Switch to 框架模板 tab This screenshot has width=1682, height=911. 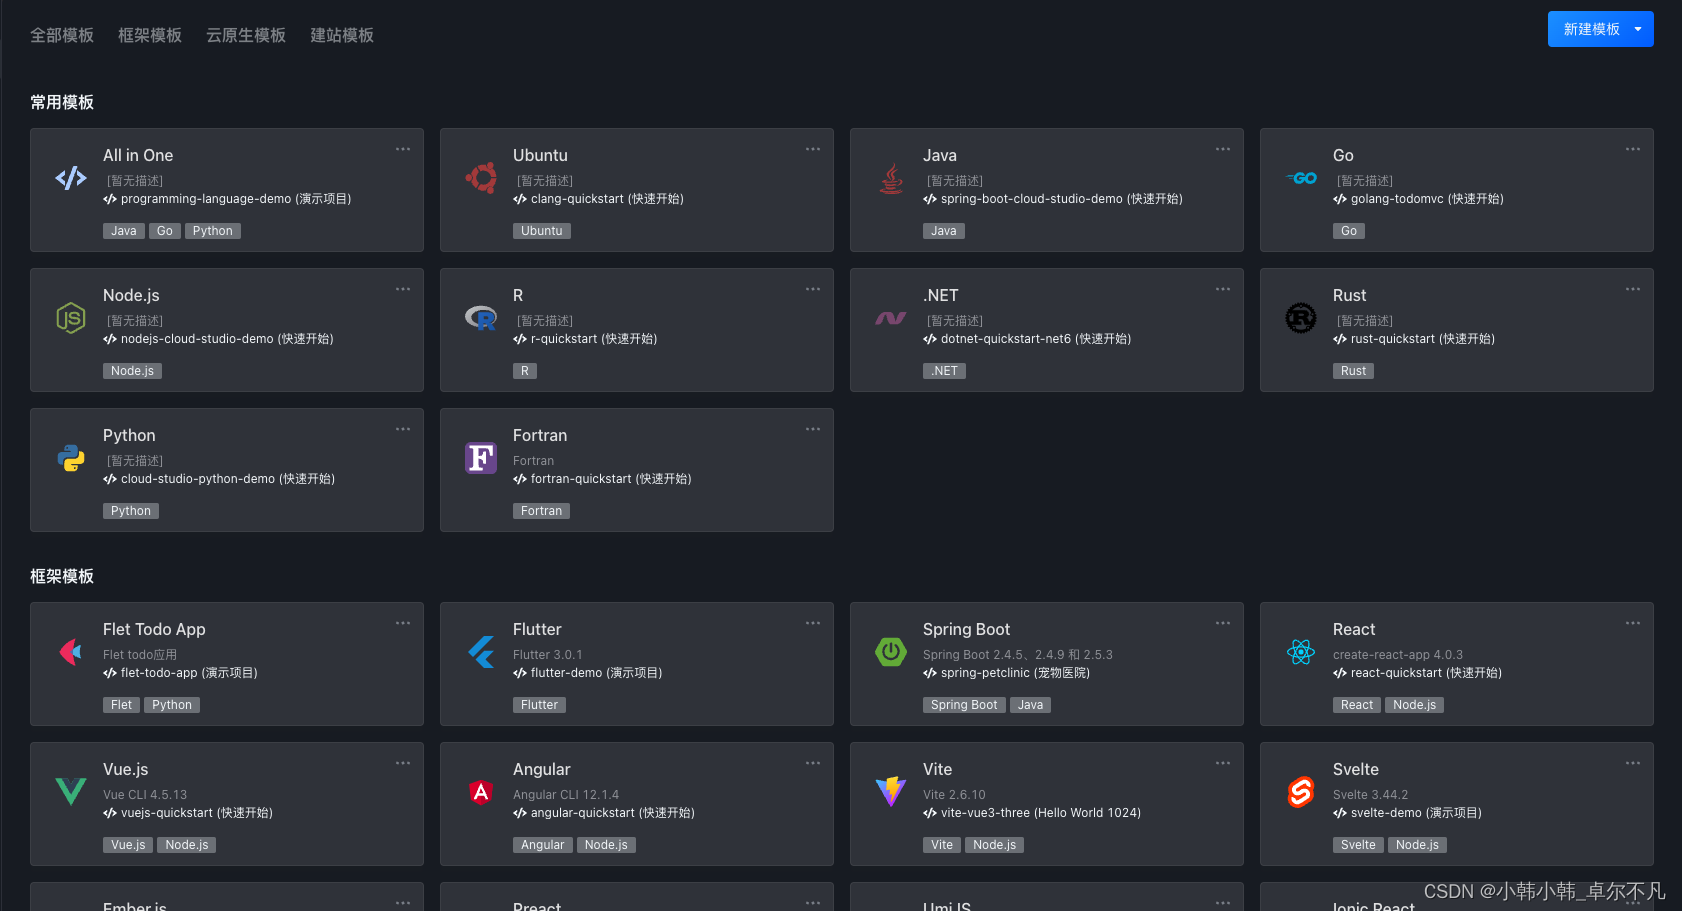coord(150,35)
